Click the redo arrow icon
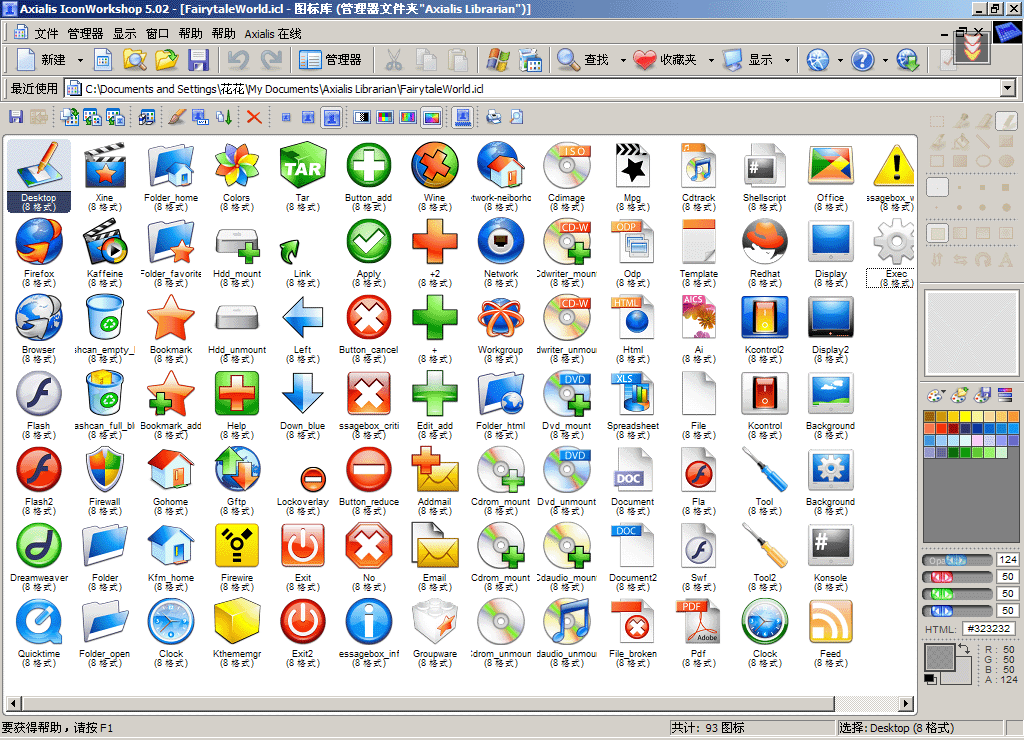The width and height of the screenshot is (1024, 740). pos(271,60)
